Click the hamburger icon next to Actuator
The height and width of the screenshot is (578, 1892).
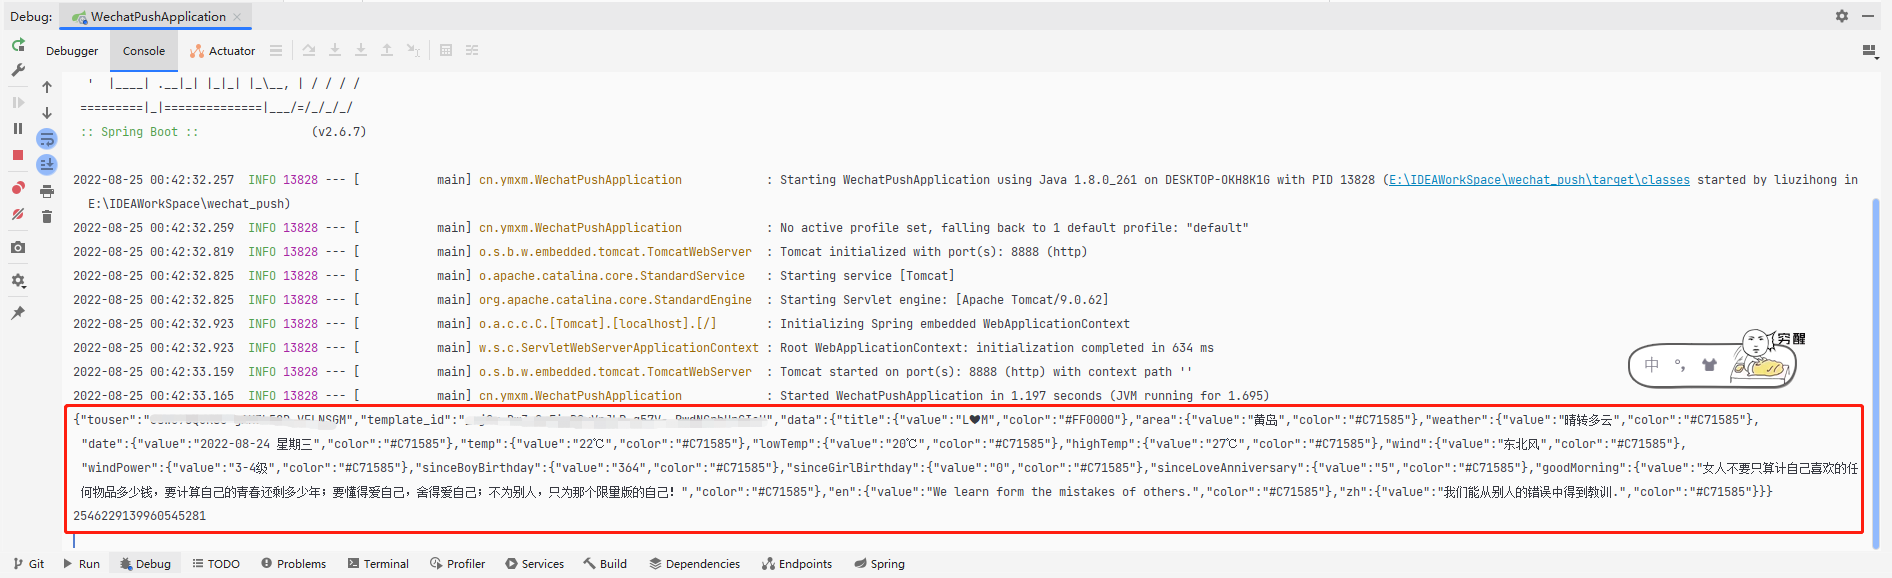tap(276, 50)
